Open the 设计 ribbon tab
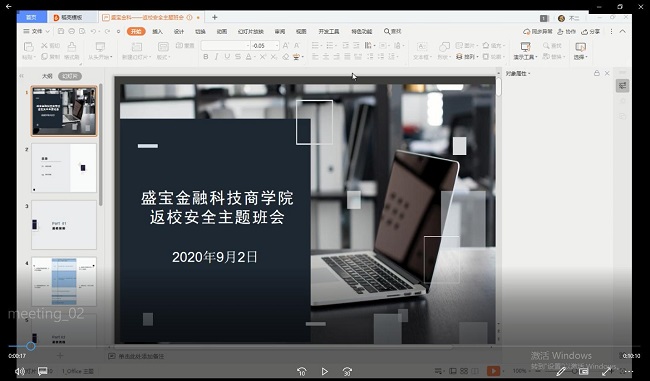This screenshot has width=650, height=381. click(x=179, y=32)
